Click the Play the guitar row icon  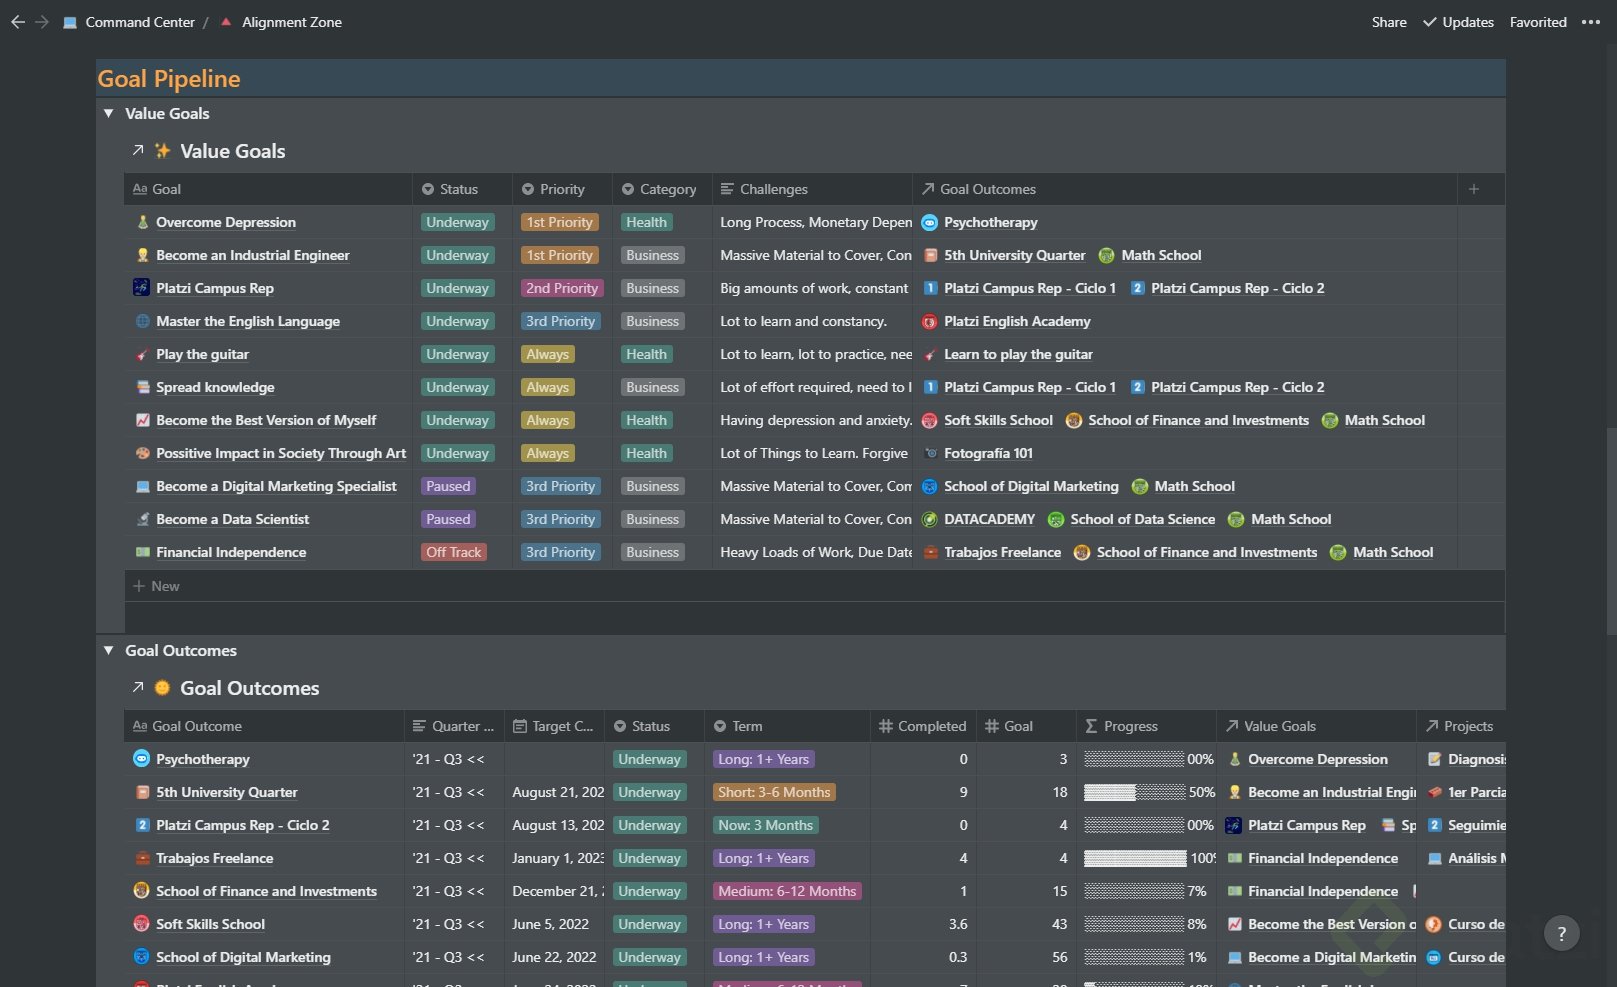(142, 354)
